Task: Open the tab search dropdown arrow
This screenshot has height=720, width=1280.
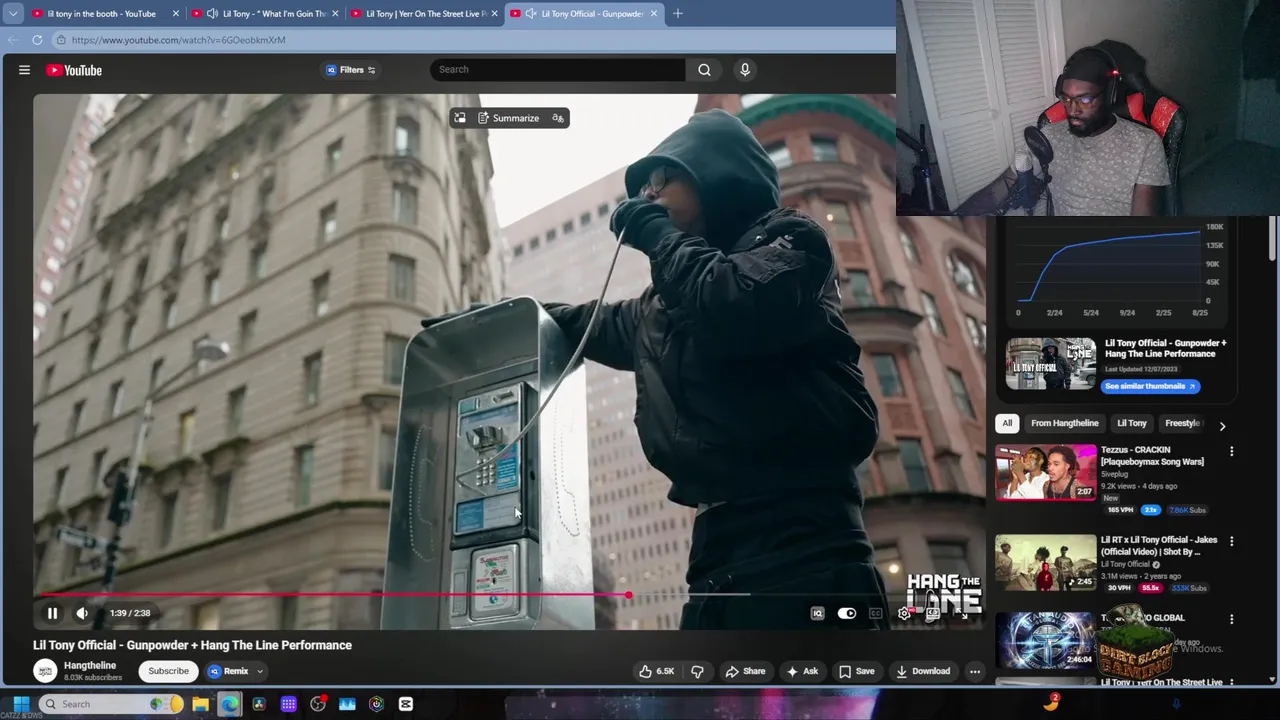Action: click(x=13, y=14)
